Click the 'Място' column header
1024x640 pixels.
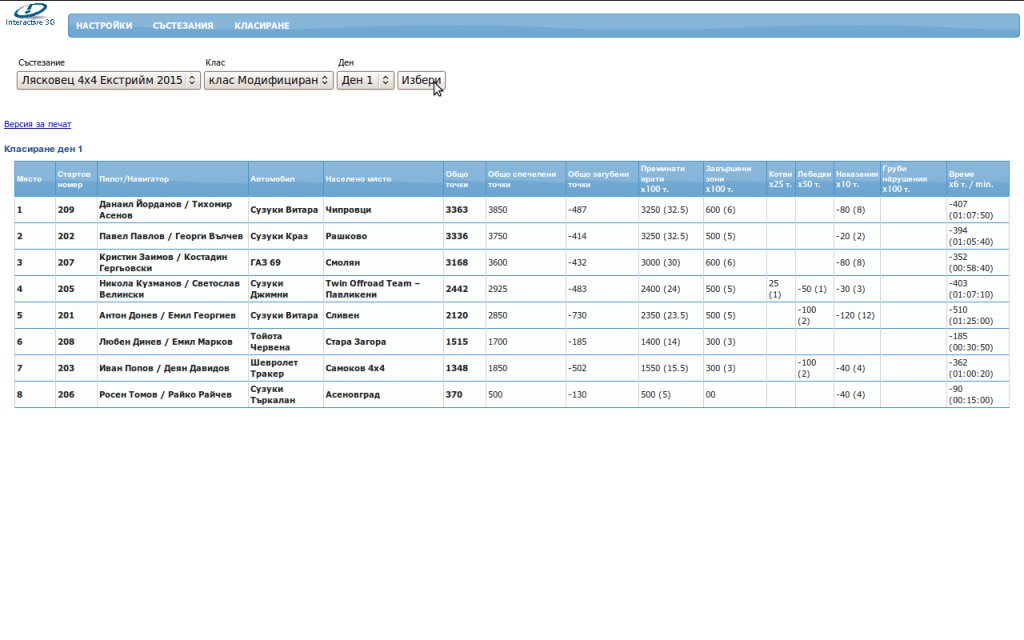point(35,179)
